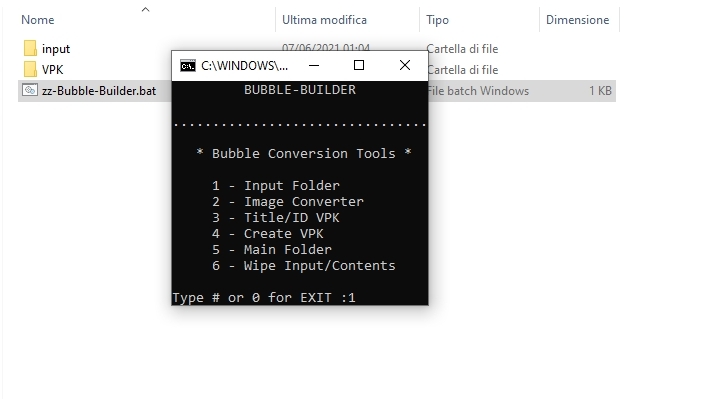Maximize the command prompt window
This screenshot has height=399, width=710.
coord(359,66)
